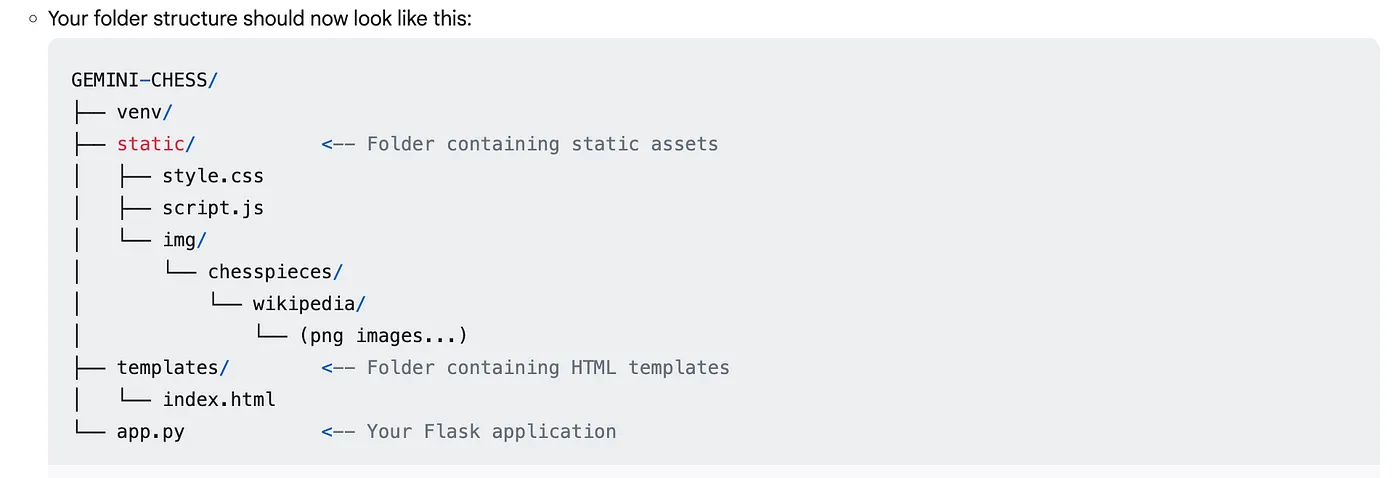This screenshot has width=1400, height=478.
Task: Click index.html under templates
Action: pyautogui.click(x=219, y=400)
